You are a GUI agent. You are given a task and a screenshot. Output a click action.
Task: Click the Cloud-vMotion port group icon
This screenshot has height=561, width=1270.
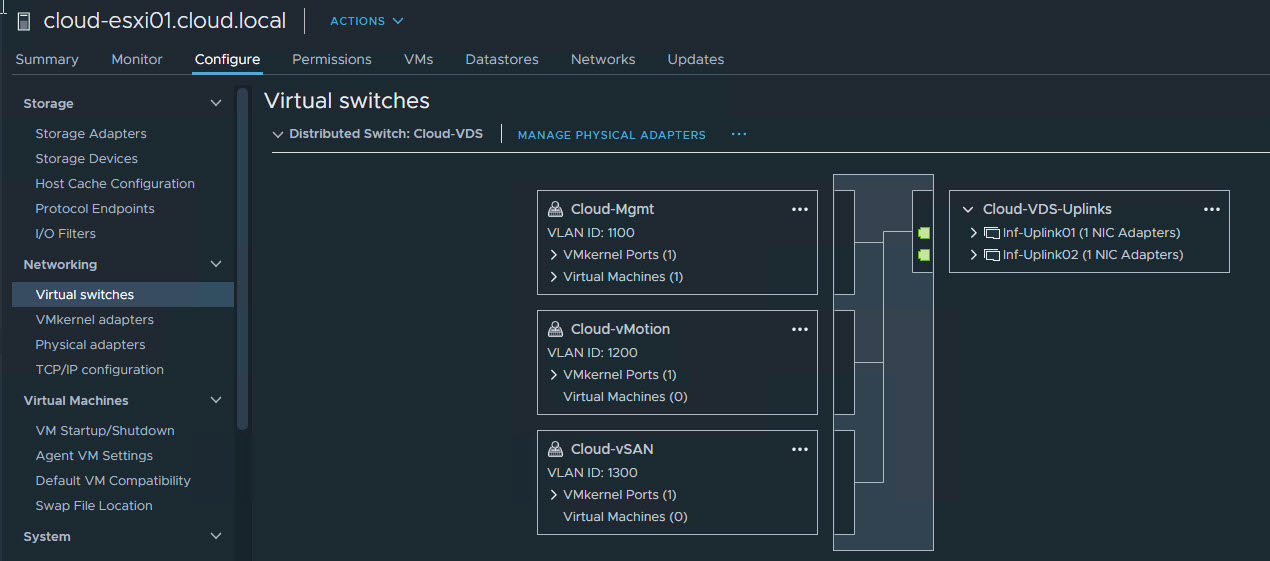556,330
